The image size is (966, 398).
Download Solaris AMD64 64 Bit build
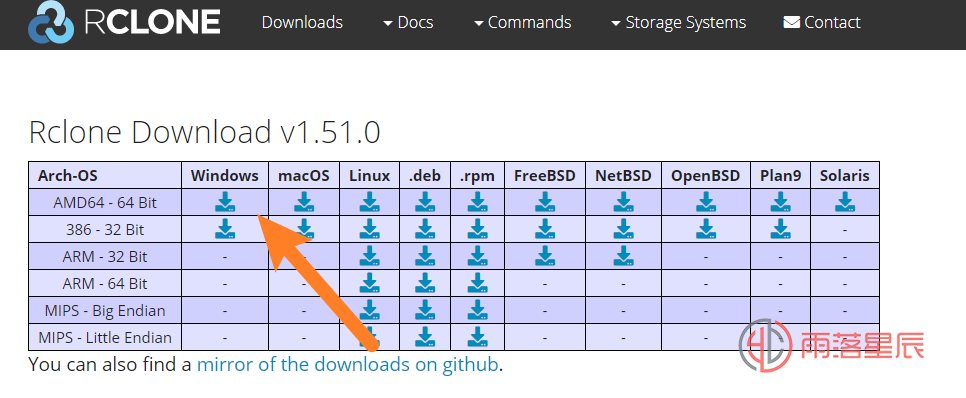click(x=845, y=202)
